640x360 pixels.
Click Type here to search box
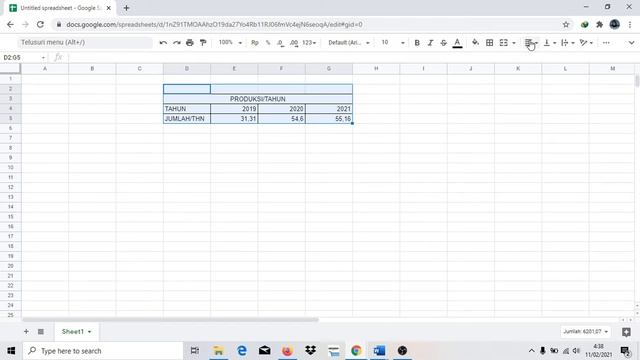click(103, 351)
